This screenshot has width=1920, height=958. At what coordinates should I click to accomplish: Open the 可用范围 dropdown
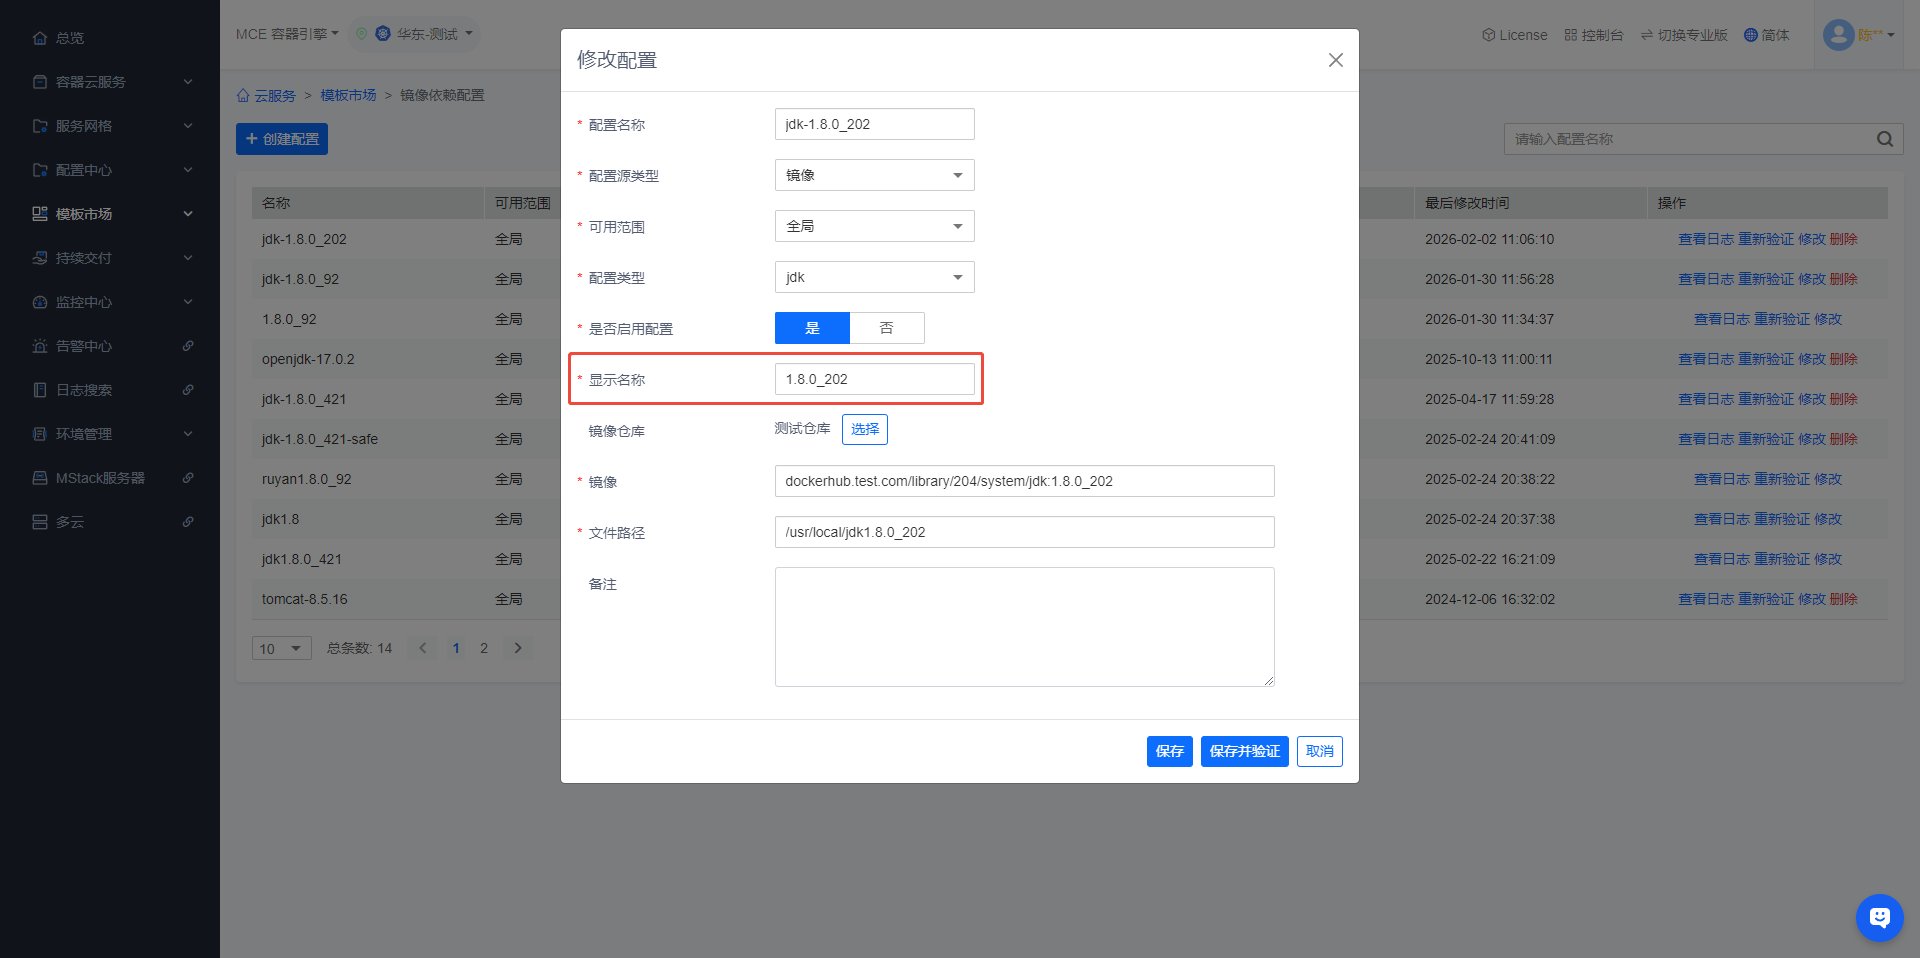click(874, 226)
